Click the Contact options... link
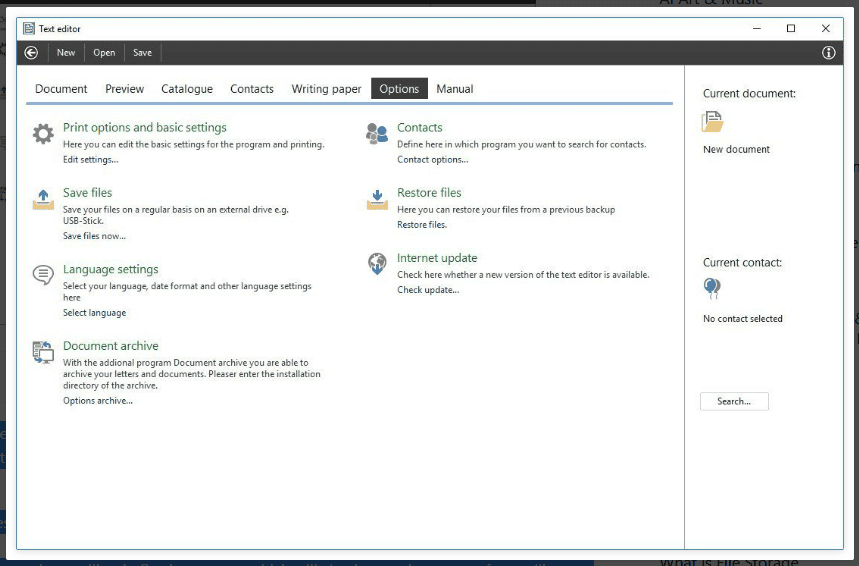 [x=433, y=159]
